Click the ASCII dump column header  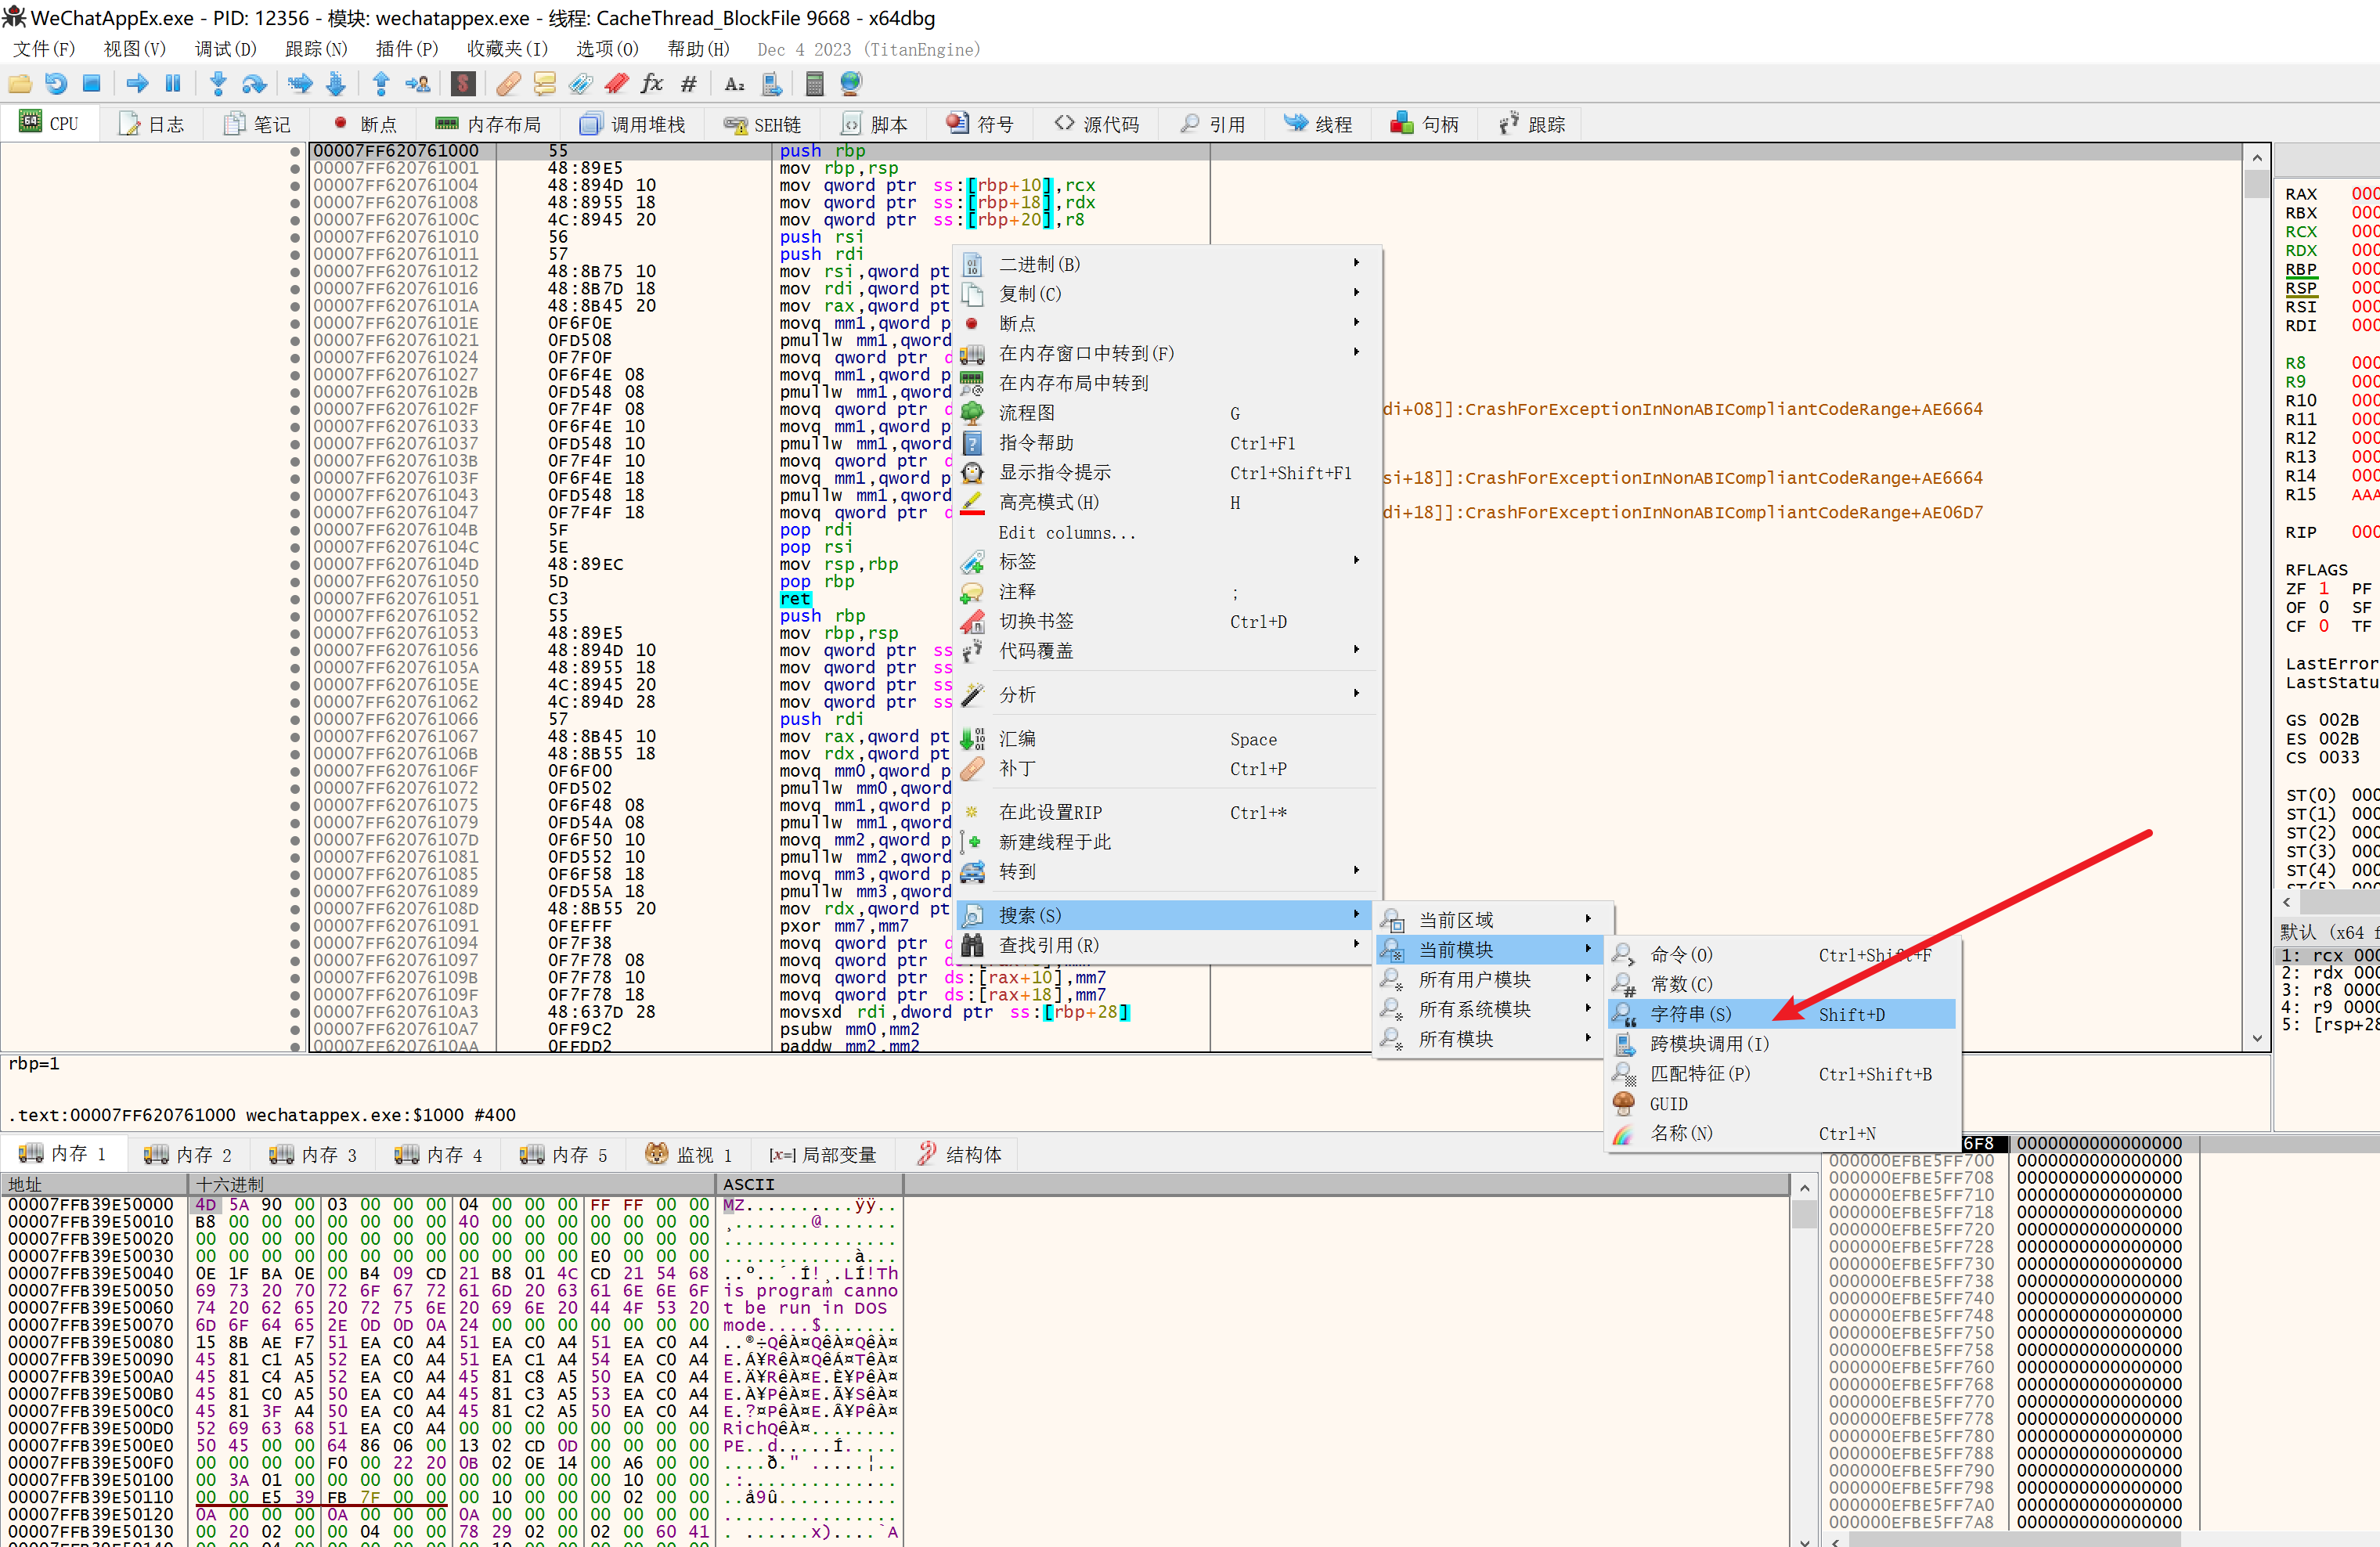809,1185
